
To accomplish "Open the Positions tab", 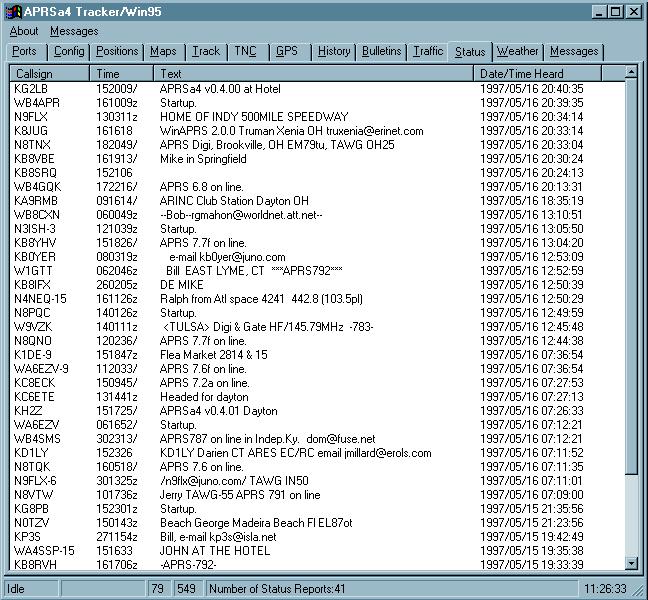I will 117,51.
